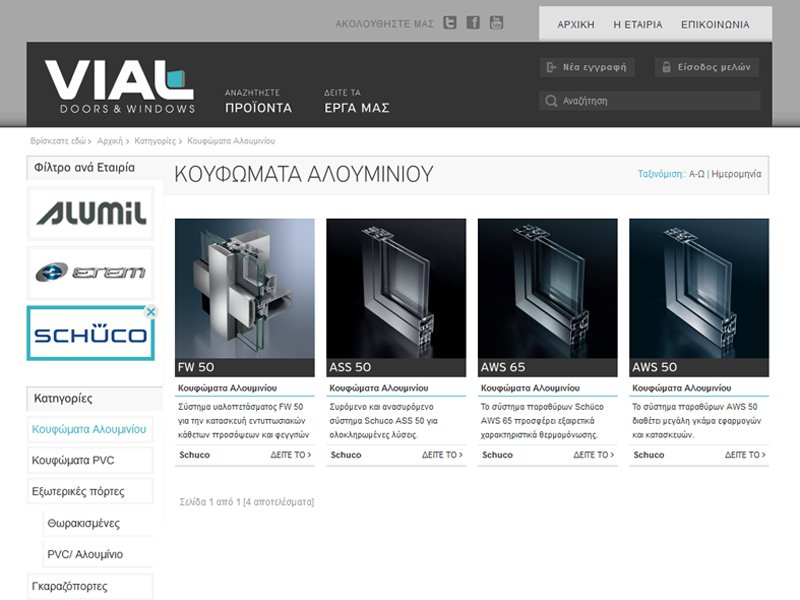Select Εξωτερικές πόρτες sidebar category
Image resolution: width=800 pixels, height=600 pixels.
pos(89,491)
